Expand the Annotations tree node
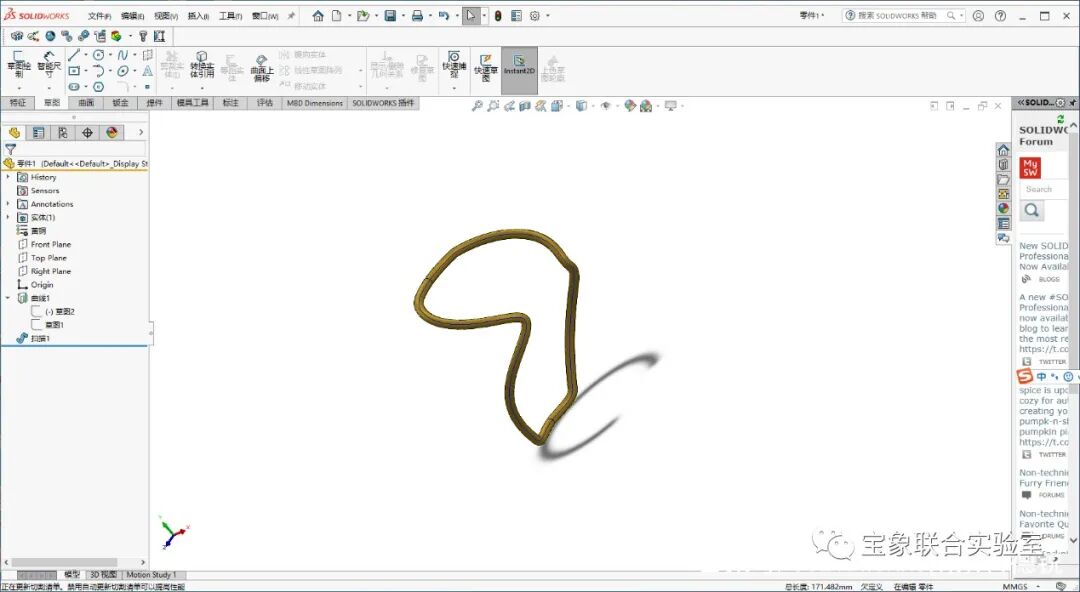This screenshot has height=592, width=1080. tap(8, 204)
